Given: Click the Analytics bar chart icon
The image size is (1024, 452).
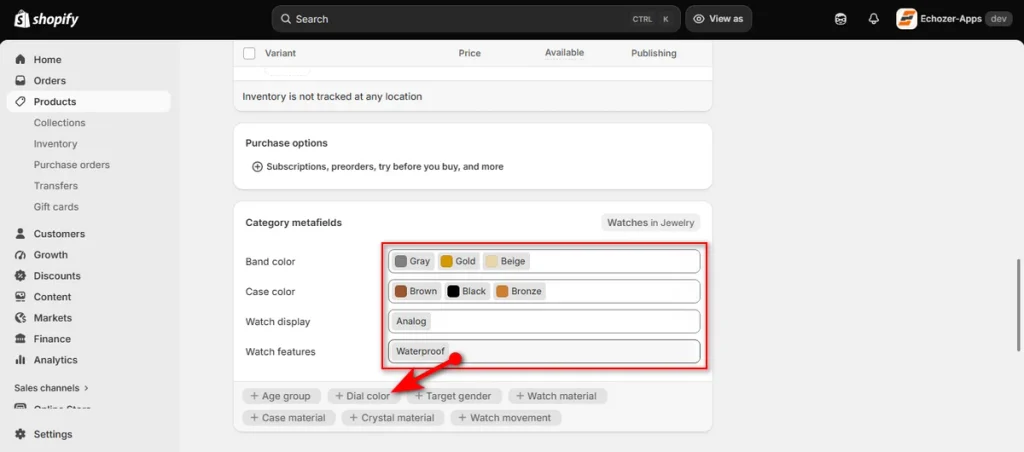Looking at the screenshot, I should [20, 359].
